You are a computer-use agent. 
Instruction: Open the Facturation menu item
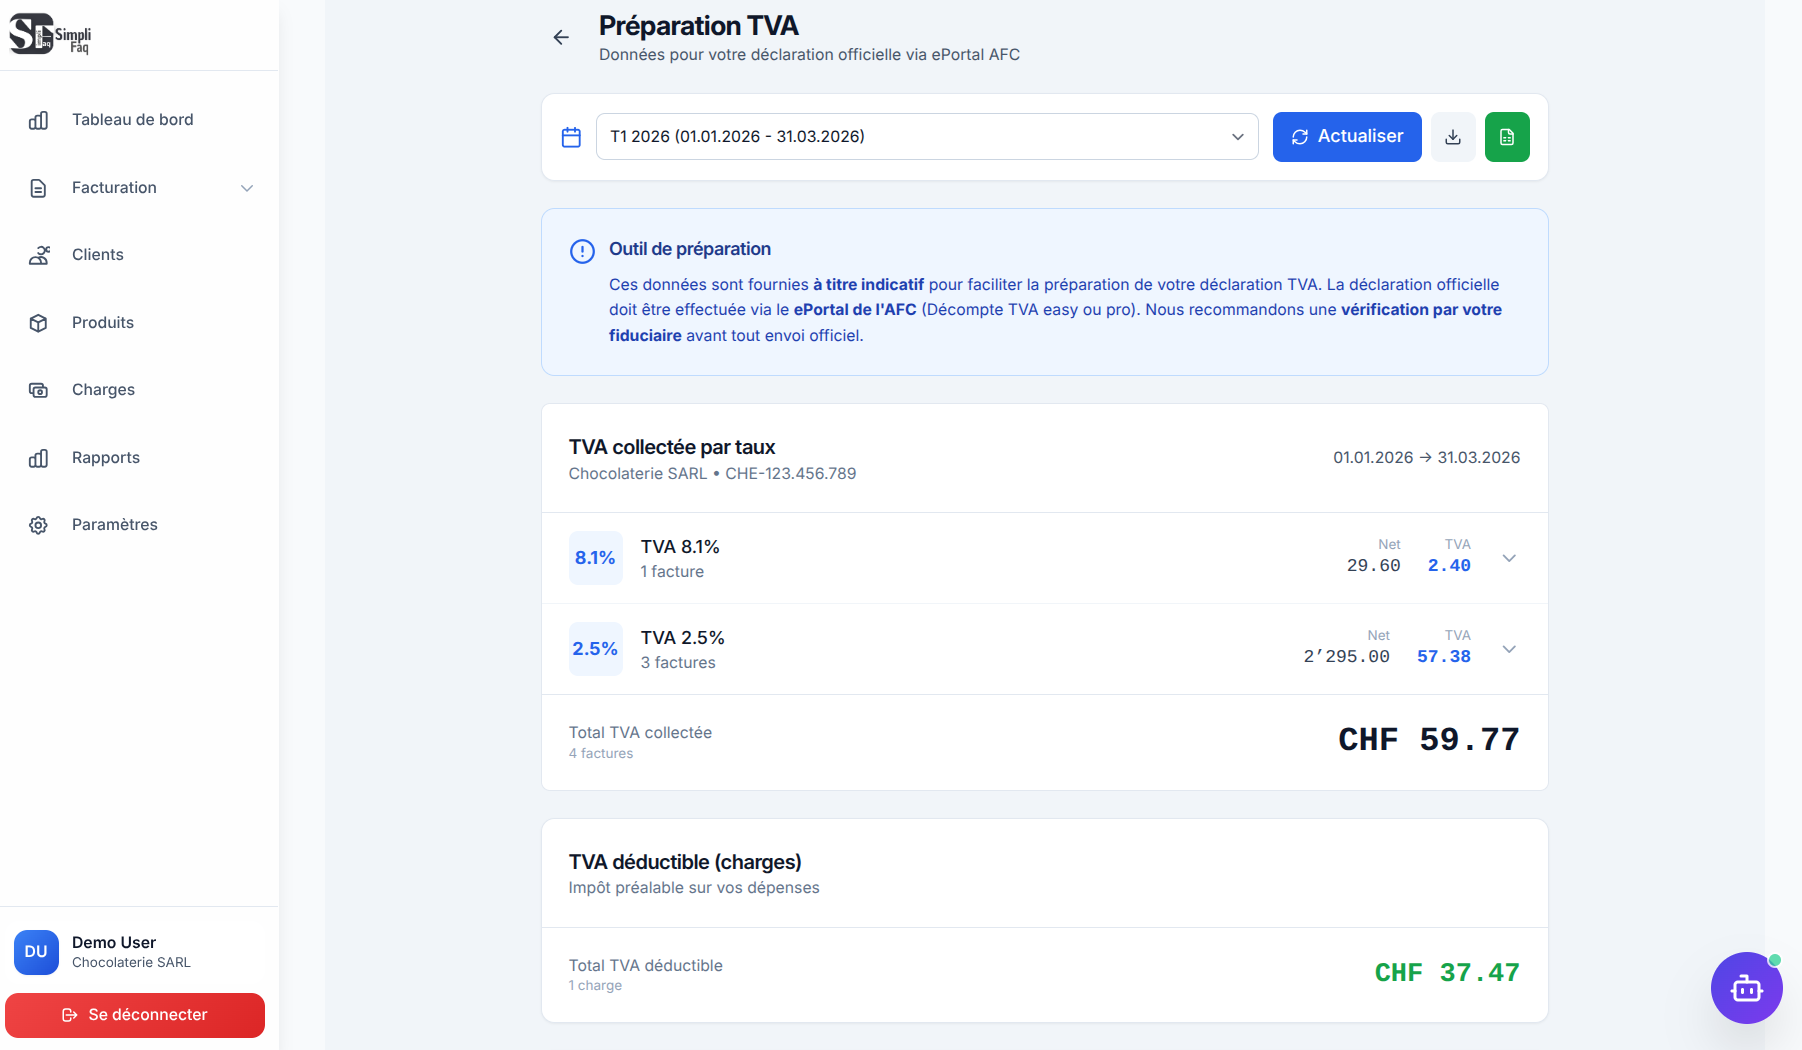(113, 187)
